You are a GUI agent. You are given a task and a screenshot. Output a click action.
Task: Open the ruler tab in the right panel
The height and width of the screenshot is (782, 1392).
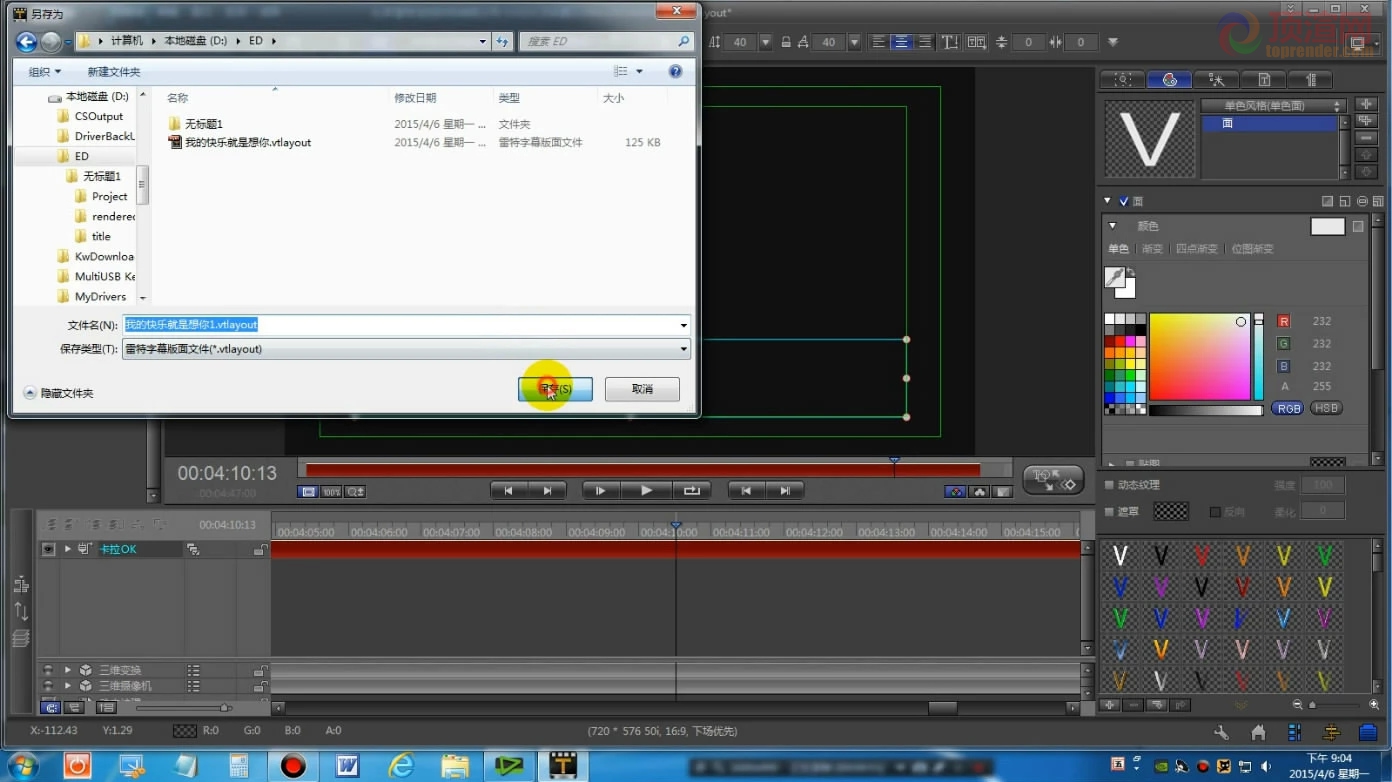point(1311,79)
